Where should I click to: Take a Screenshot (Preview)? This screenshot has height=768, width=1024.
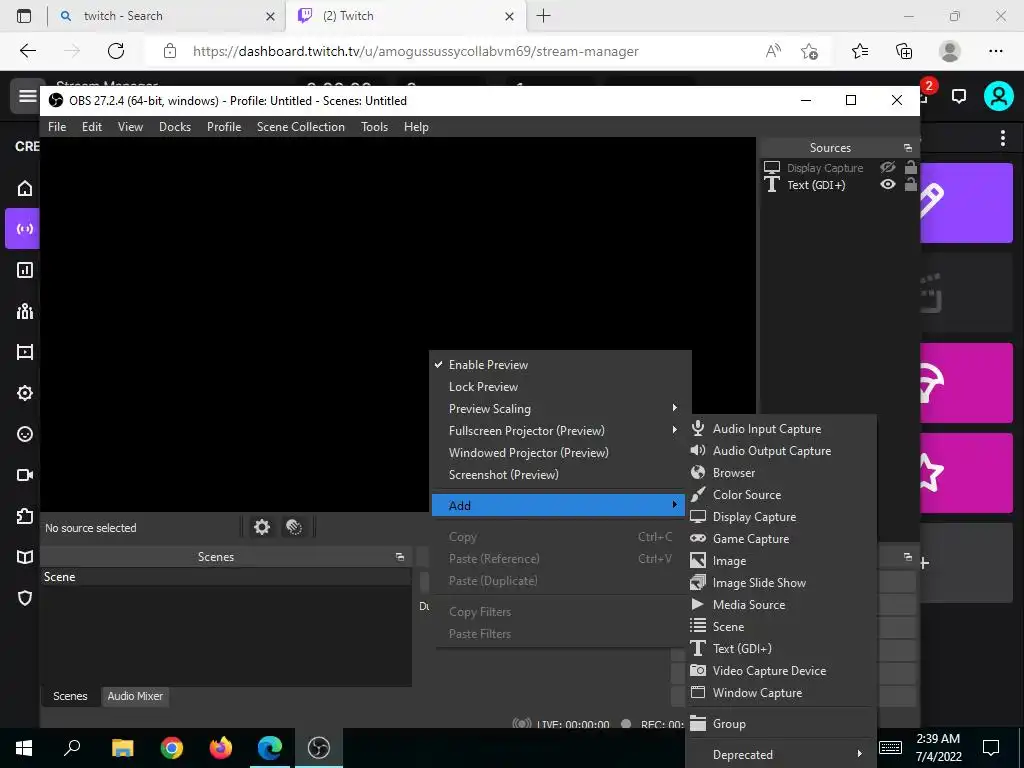(560, 475)
